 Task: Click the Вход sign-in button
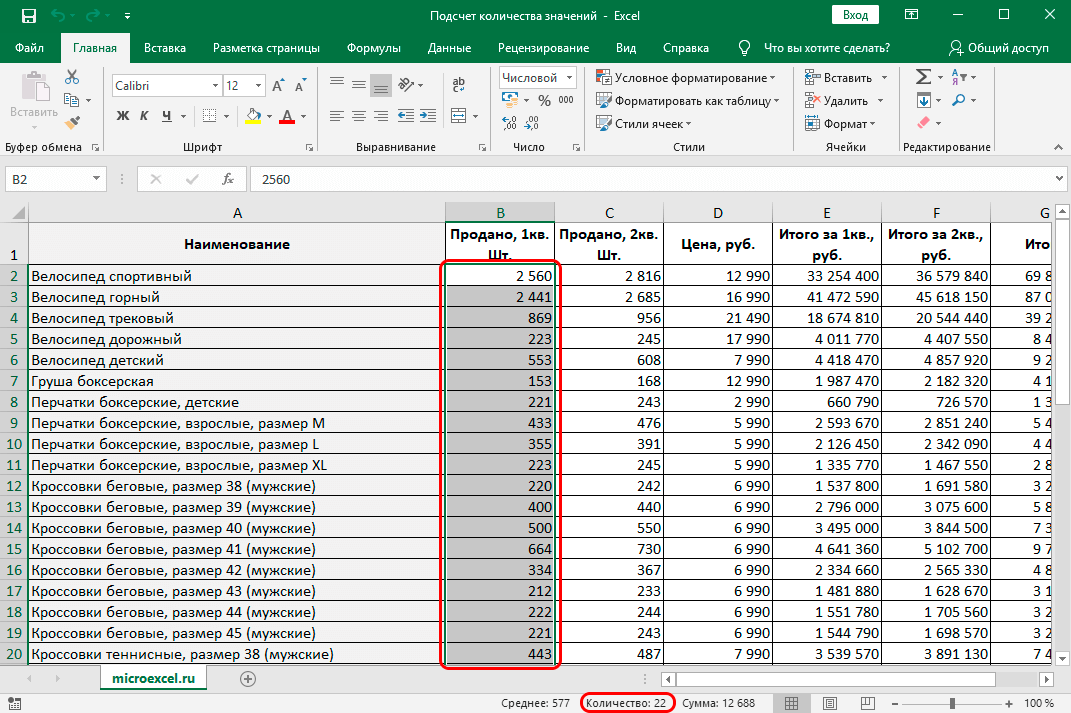click(855, 16)
